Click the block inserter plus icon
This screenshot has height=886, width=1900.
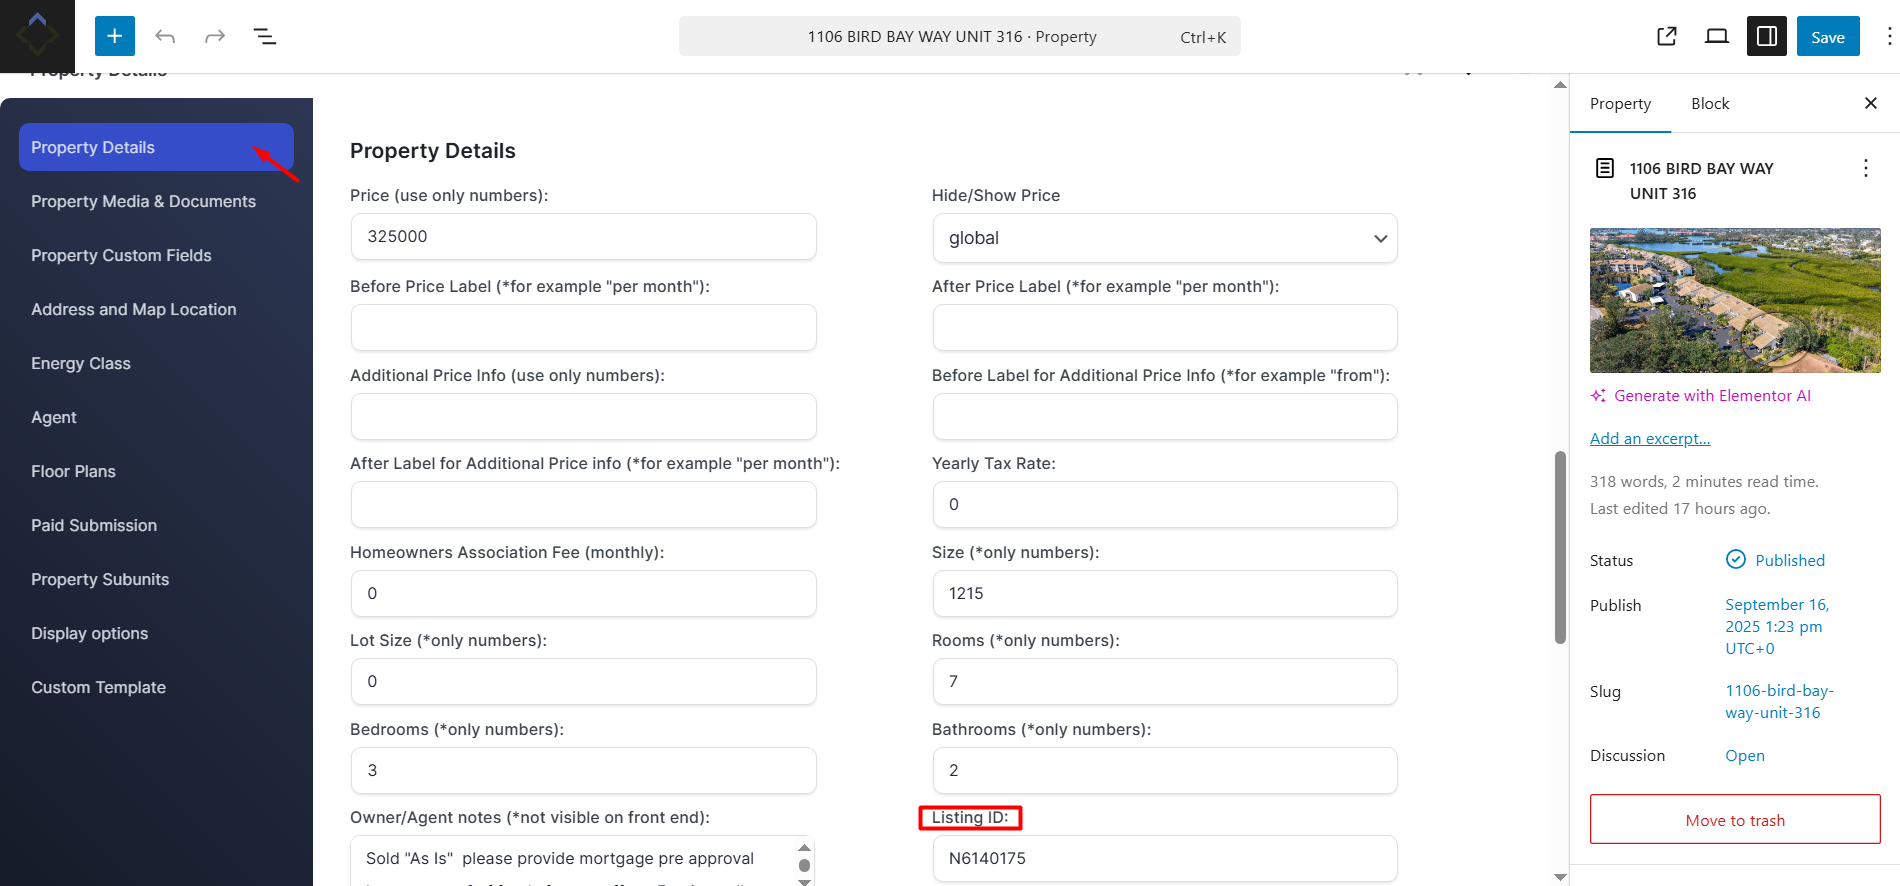tap(114, 37)
